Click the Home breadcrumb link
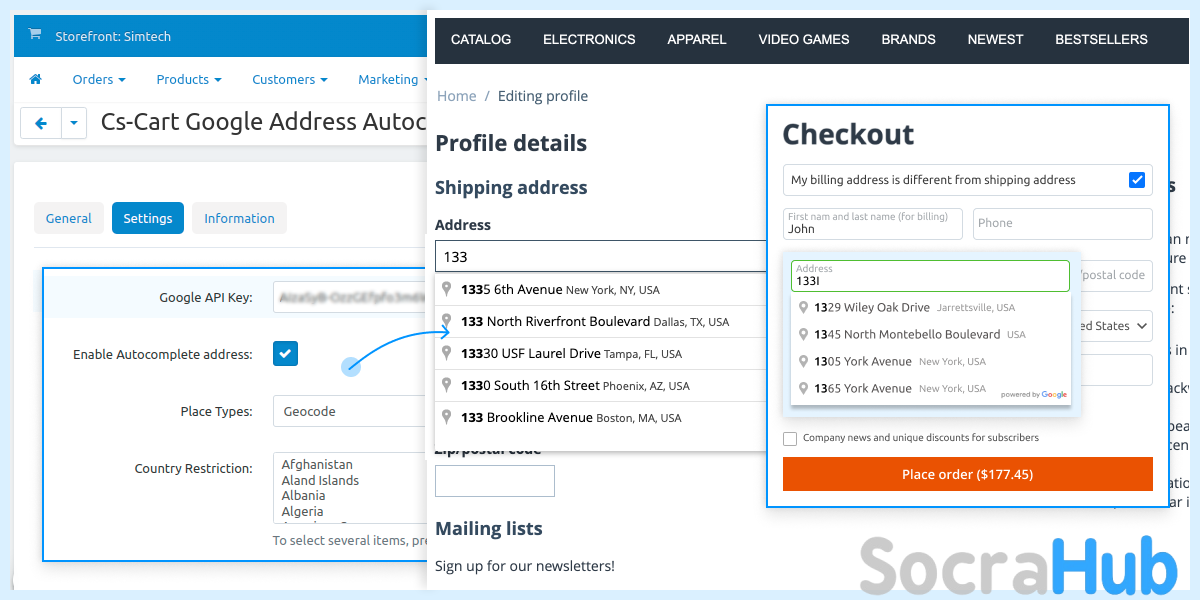Screen dimensions: 1200x600 click(x=457, y=96)
